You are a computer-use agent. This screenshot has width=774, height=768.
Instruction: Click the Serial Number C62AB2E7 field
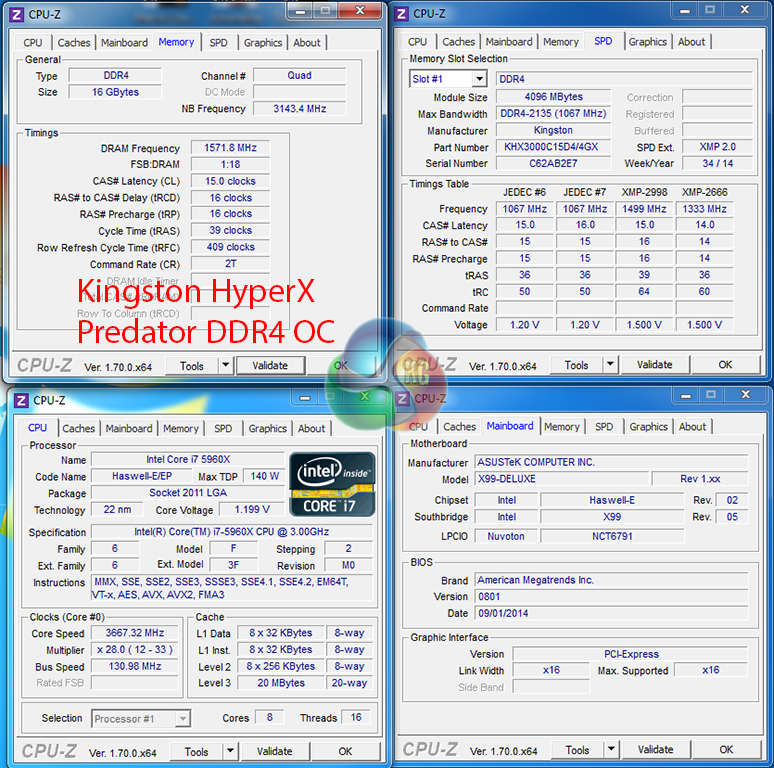[x=553, y=163]
